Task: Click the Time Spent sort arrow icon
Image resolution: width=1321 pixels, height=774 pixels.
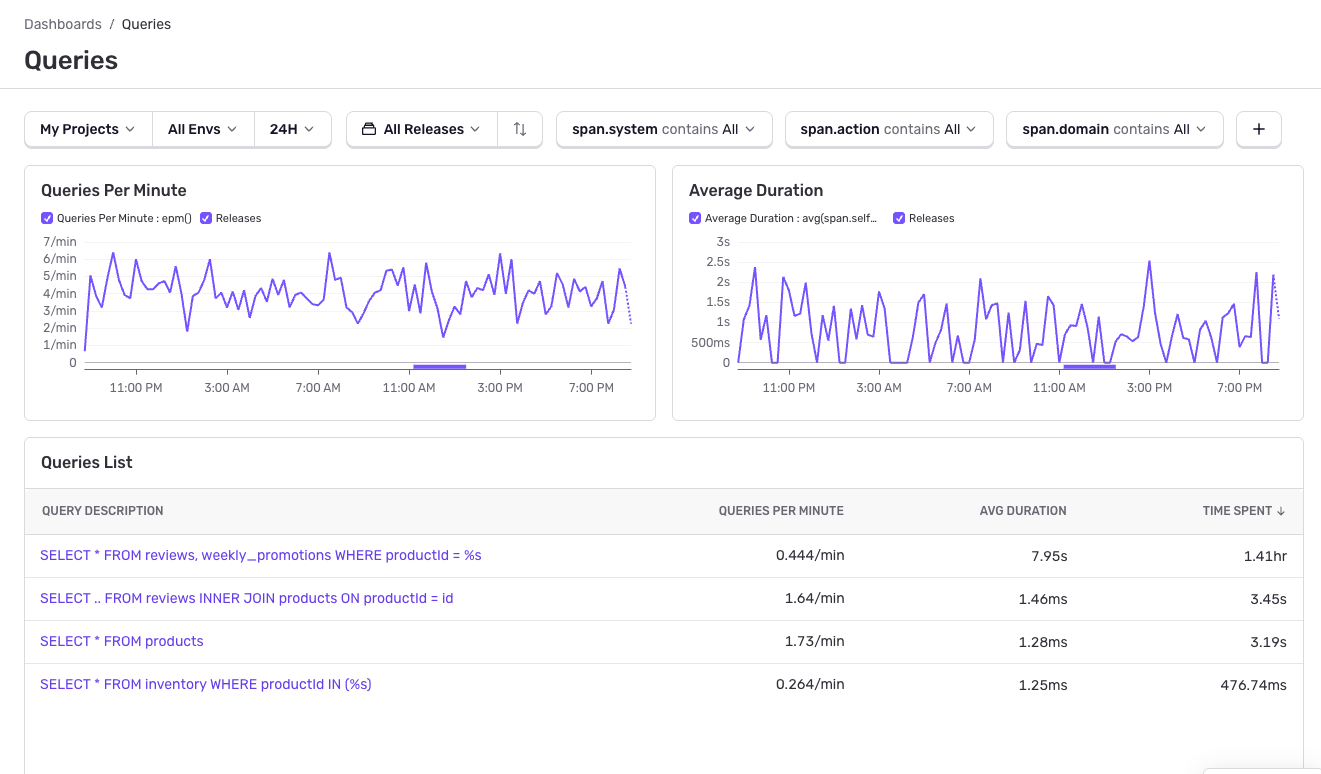Action: coord(1281,510)
